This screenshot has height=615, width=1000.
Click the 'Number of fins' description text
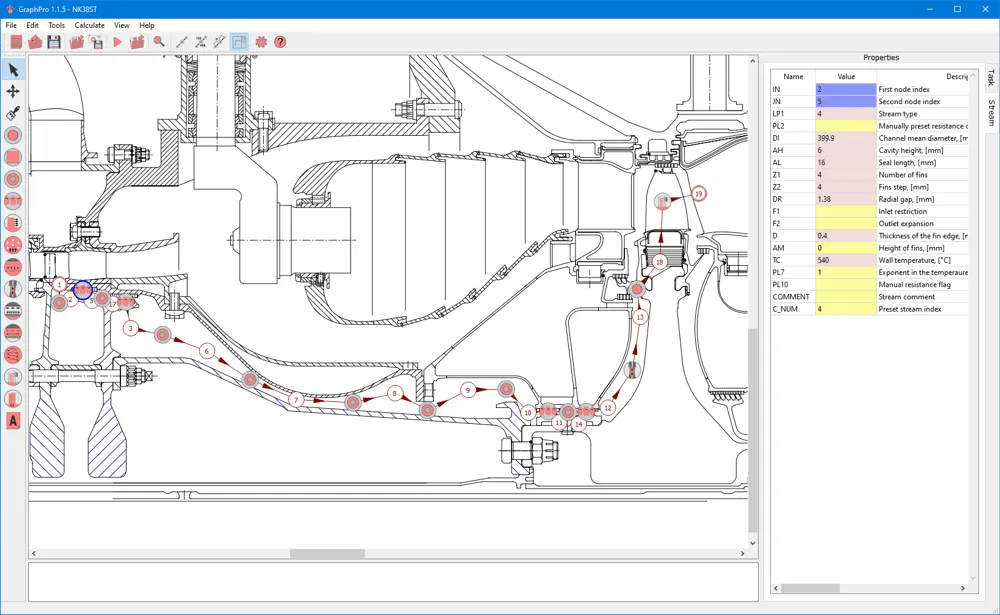click(902, 175)
